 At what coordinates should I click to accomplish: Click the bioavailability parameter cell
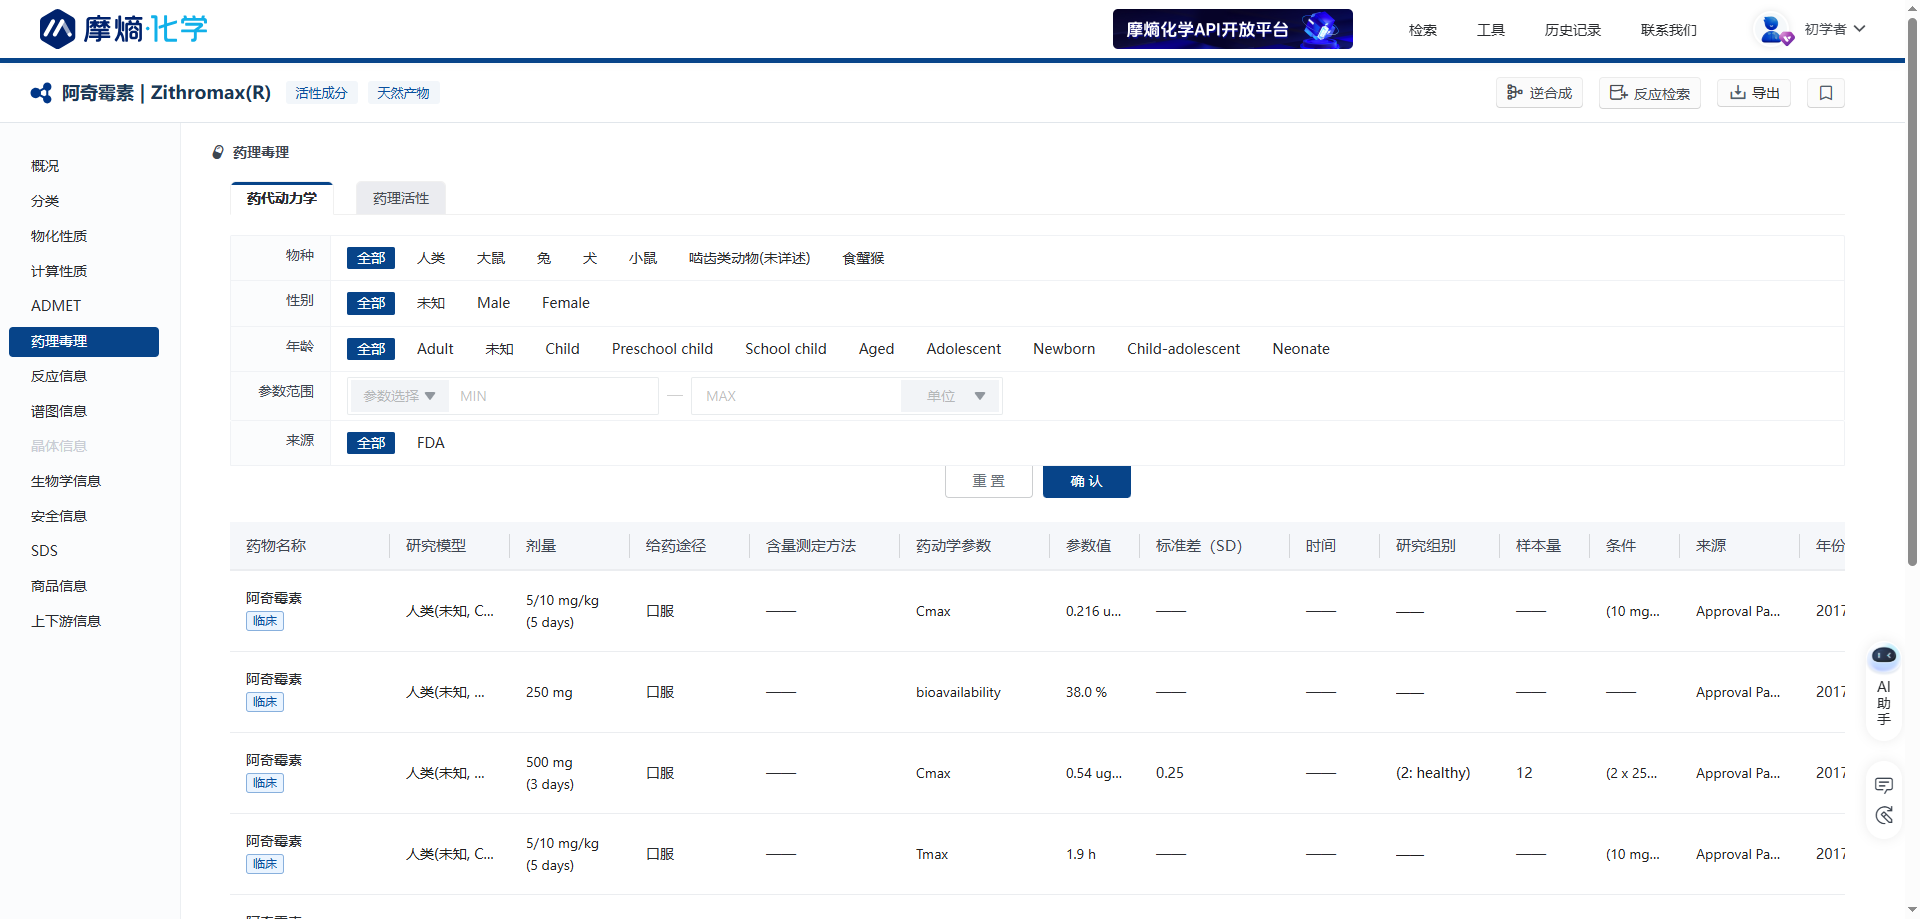coord(958,692)
